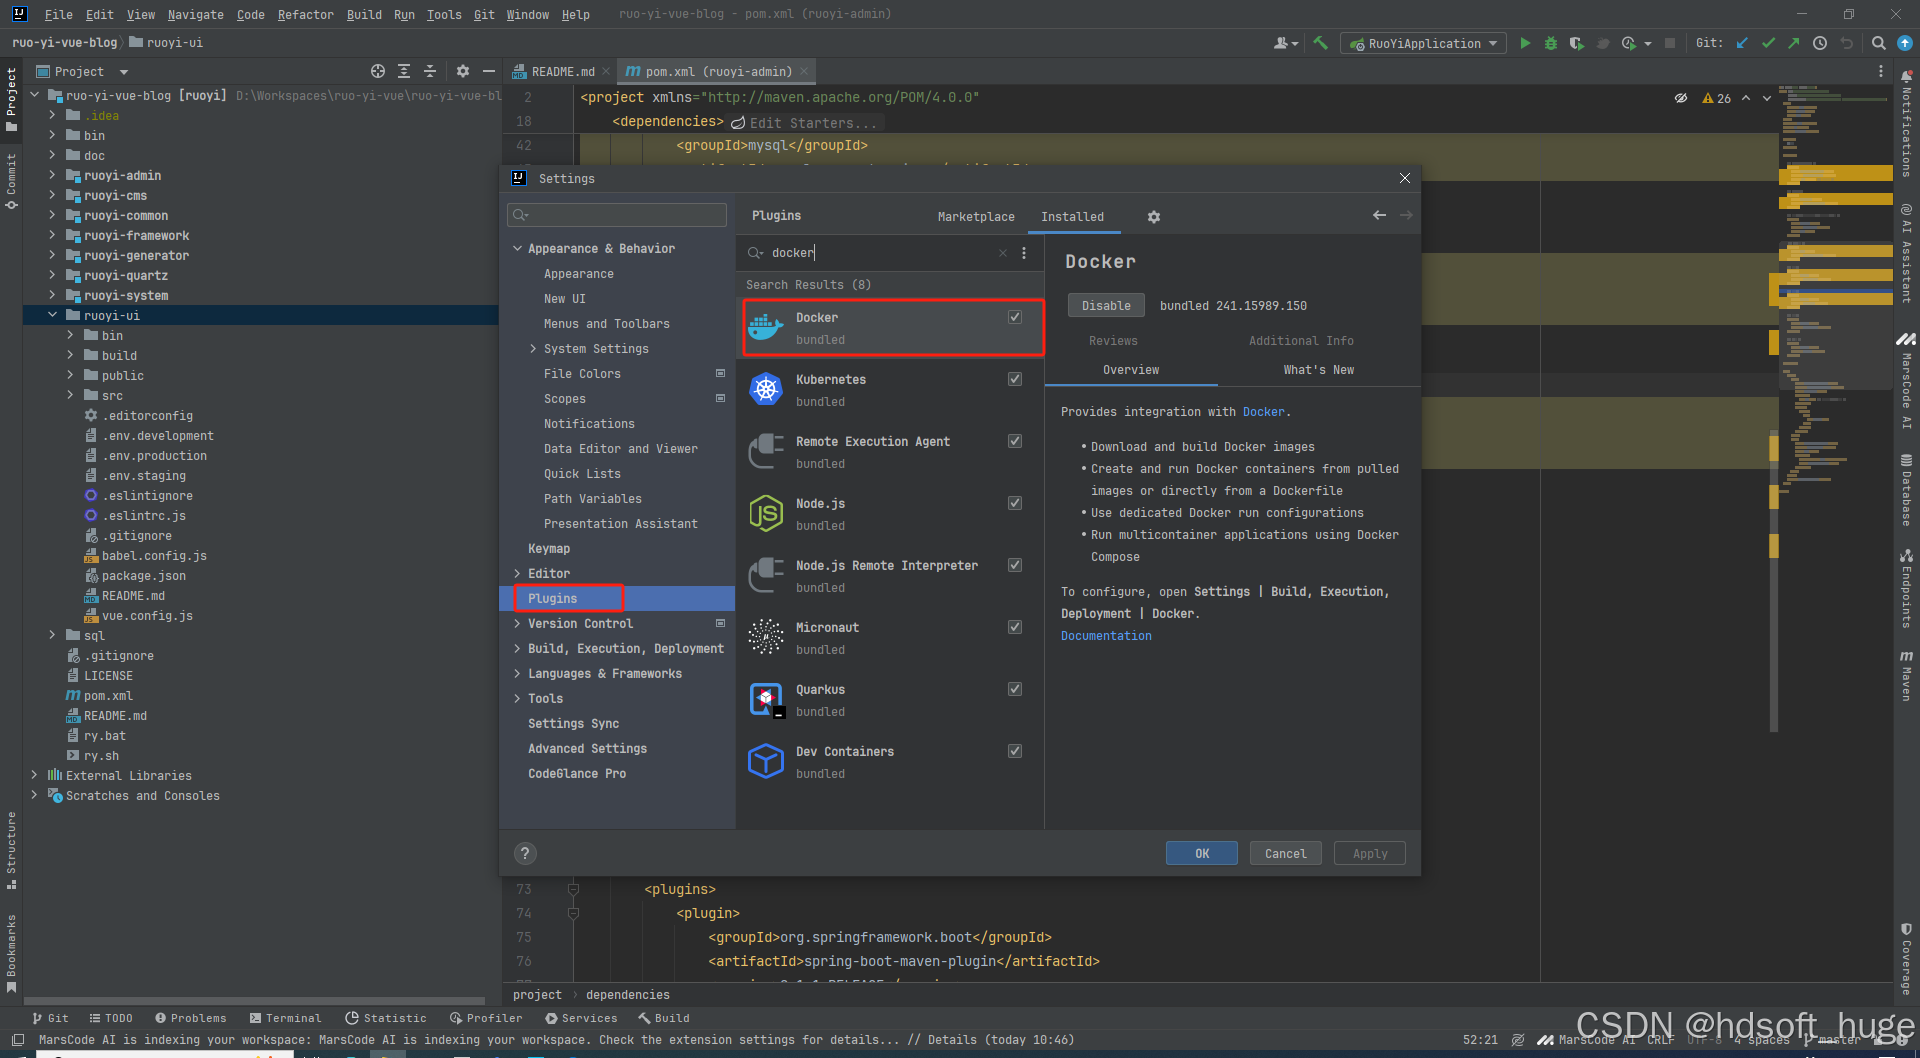Click the Search Everywhere magnifier icon

(1879, 43)
